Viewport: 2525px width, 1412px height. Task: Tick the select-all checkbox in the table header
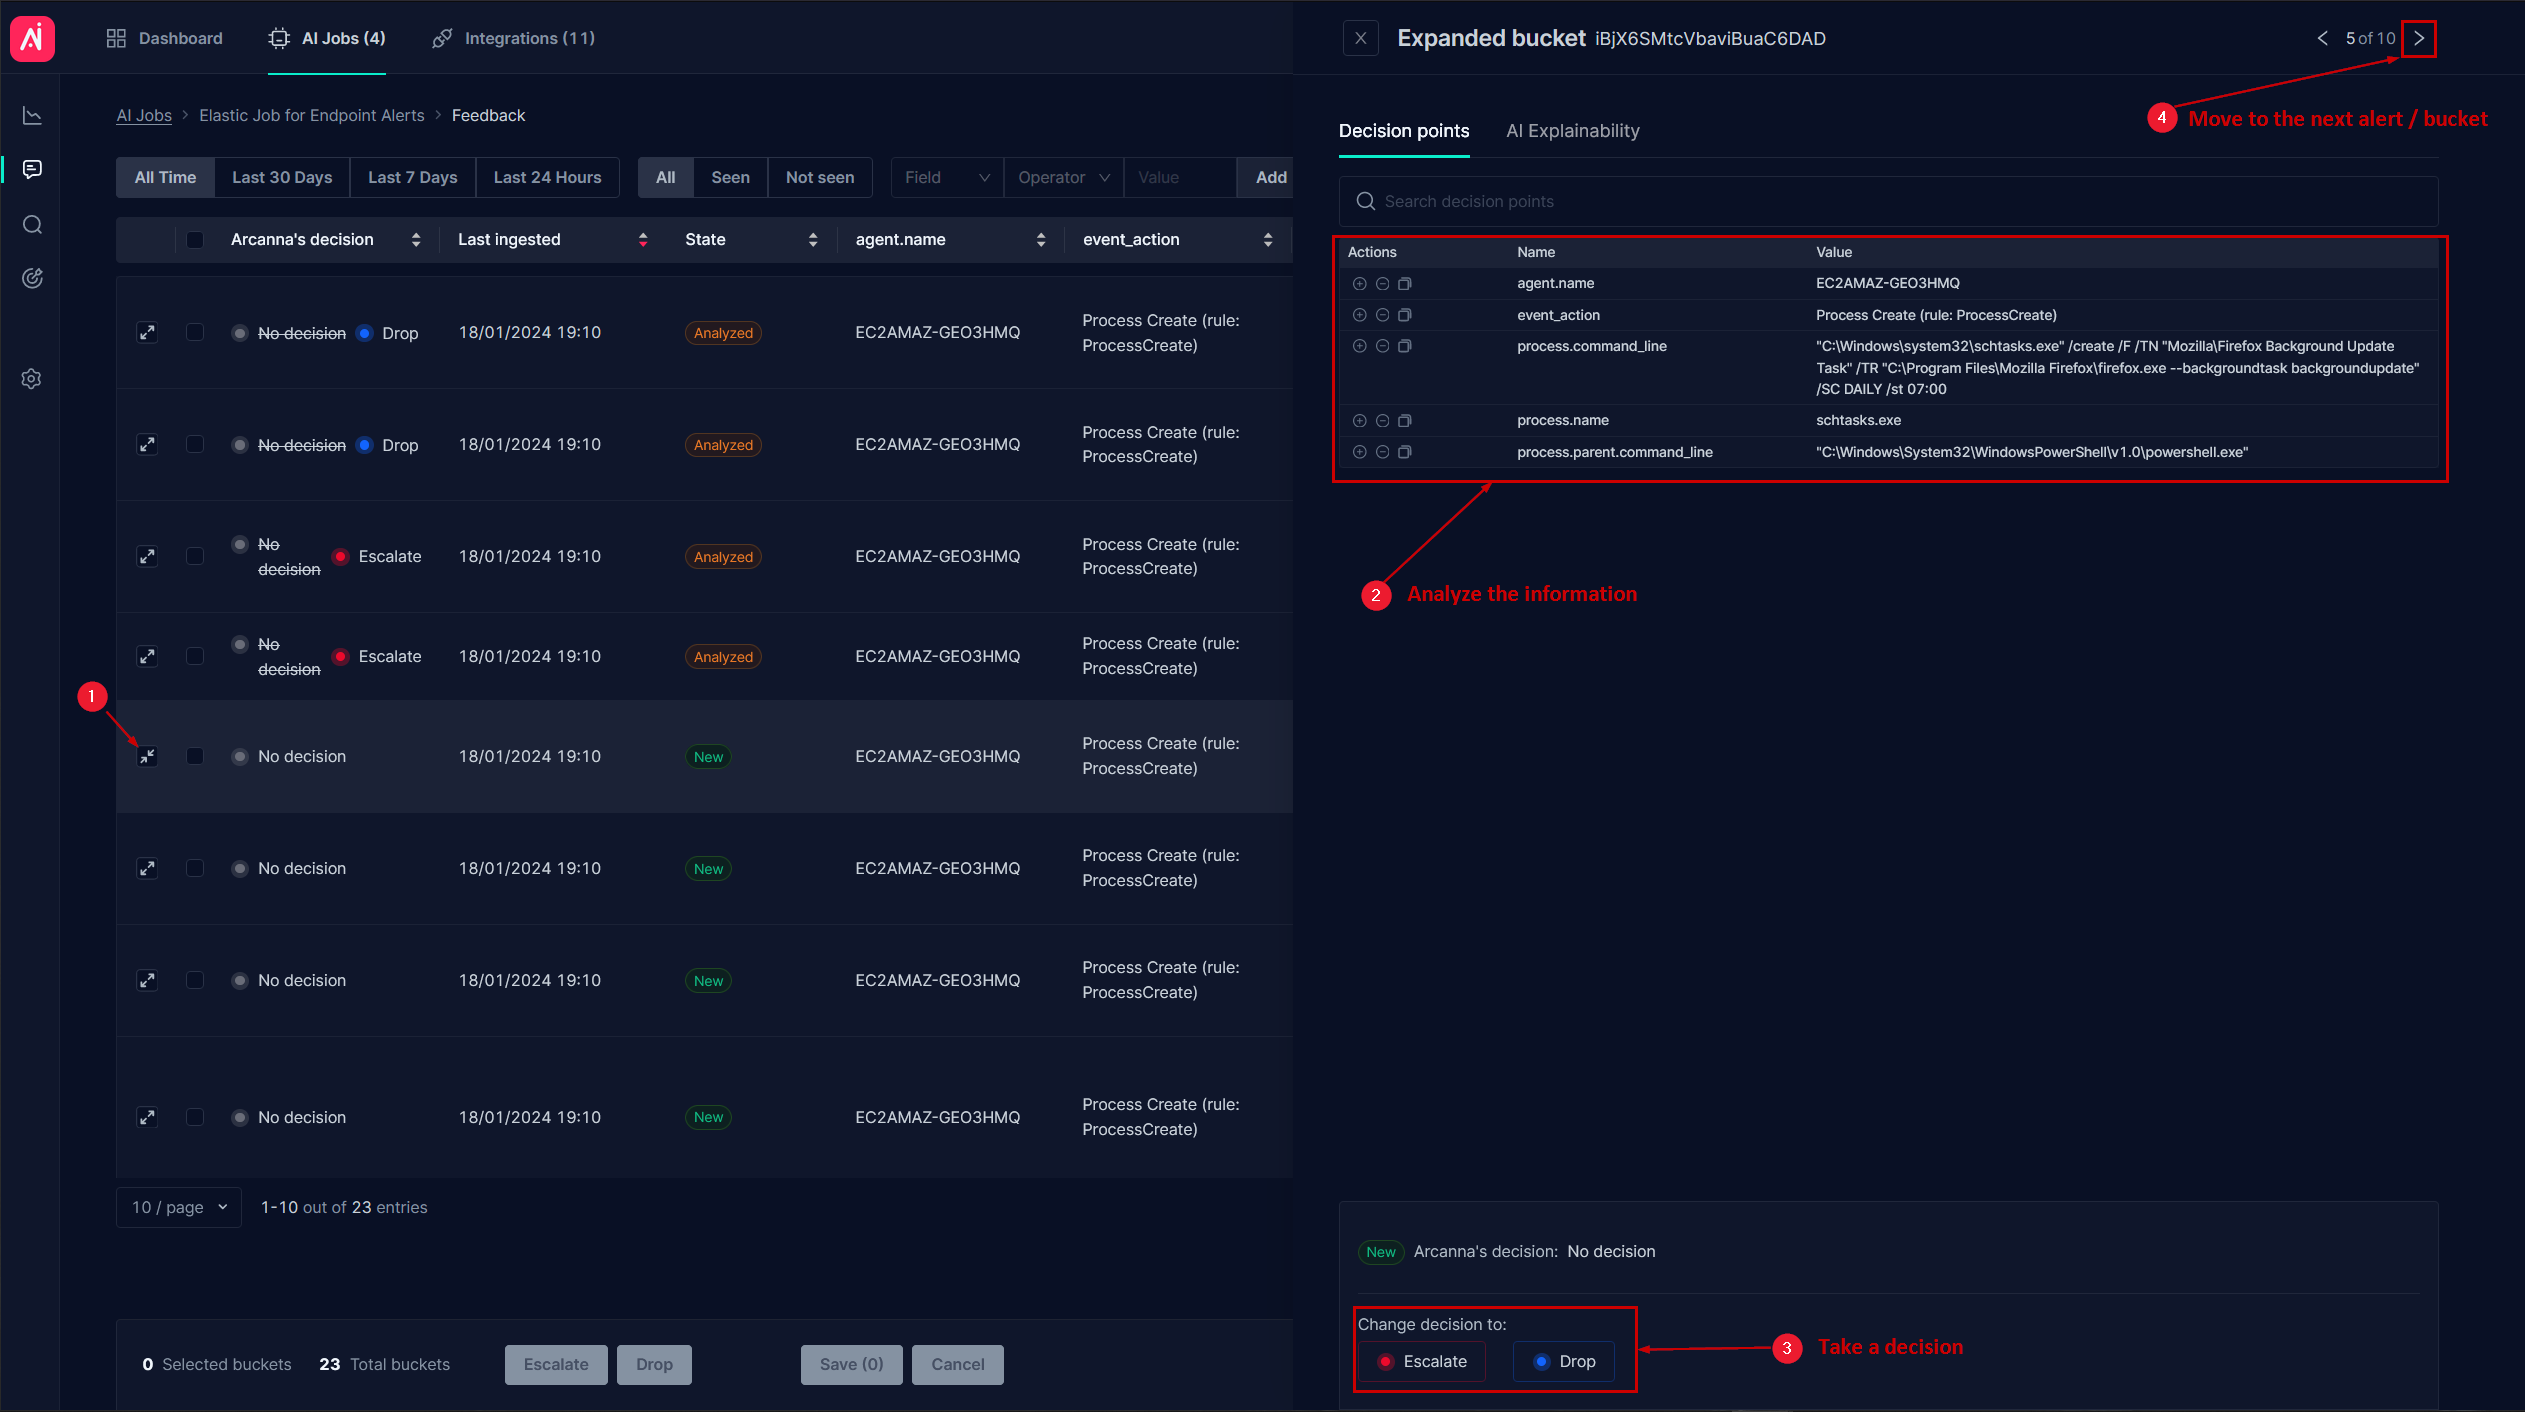tap(195, 240)
